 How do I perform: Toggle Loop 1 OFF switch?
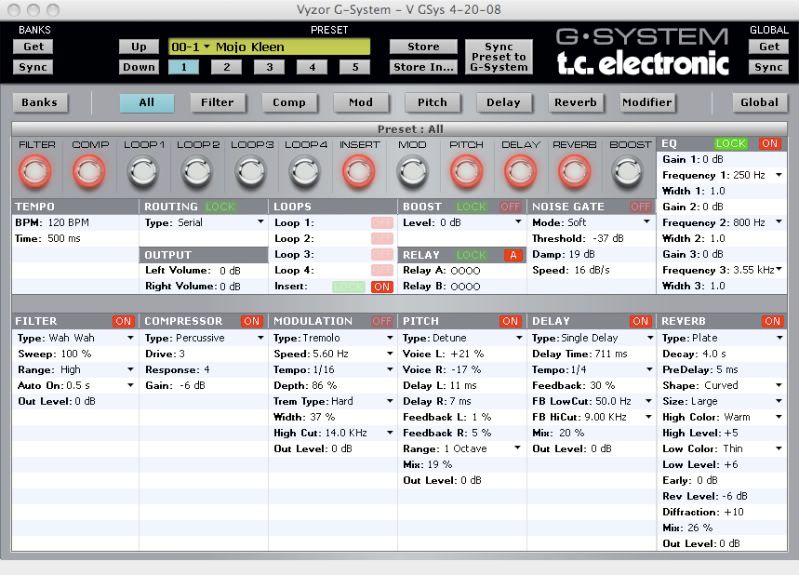382,223
